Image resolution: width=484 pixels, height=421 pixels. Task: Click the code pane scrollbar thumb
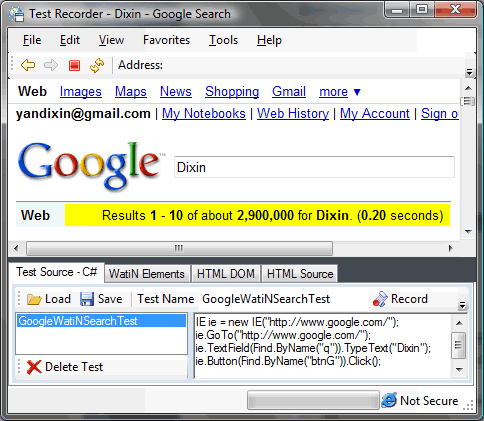coord(459,345)
